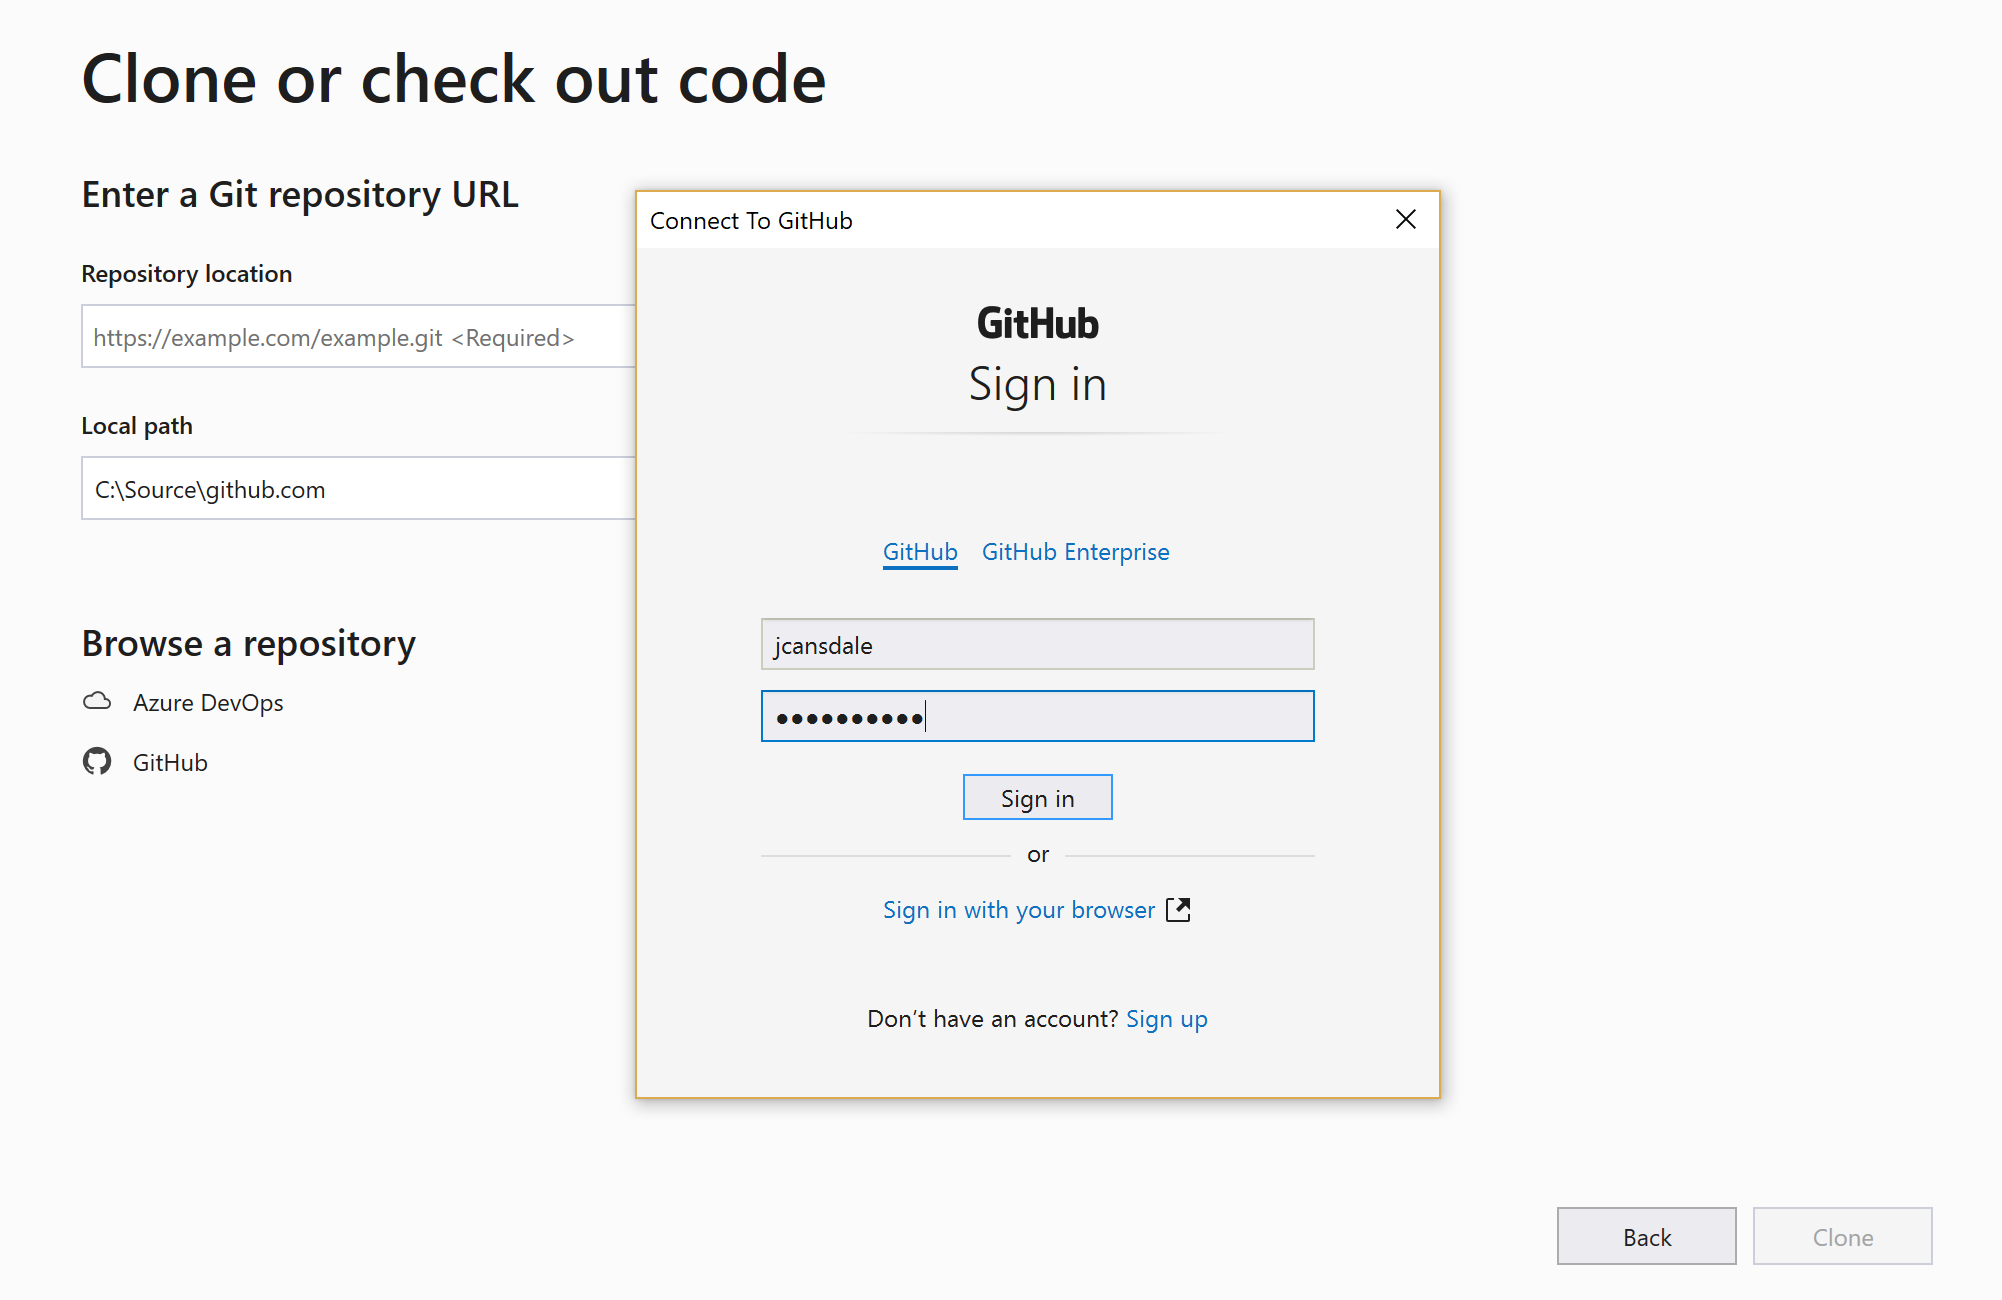Browse Azure DevOps repositories
Viewport: 2002px width, 1300px height.
click(208, 702)
